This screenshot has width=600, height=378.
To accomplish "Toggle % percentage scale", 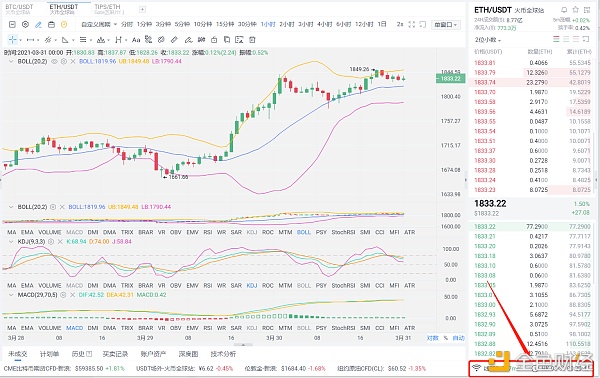I will pyautogui.click(x=445, y=338).
